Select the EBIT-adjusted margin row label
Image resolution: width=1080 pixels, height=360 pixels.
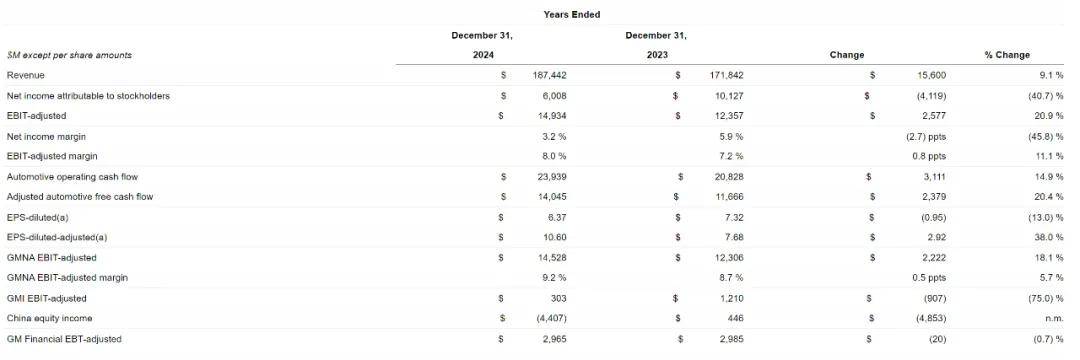[52, 156]
